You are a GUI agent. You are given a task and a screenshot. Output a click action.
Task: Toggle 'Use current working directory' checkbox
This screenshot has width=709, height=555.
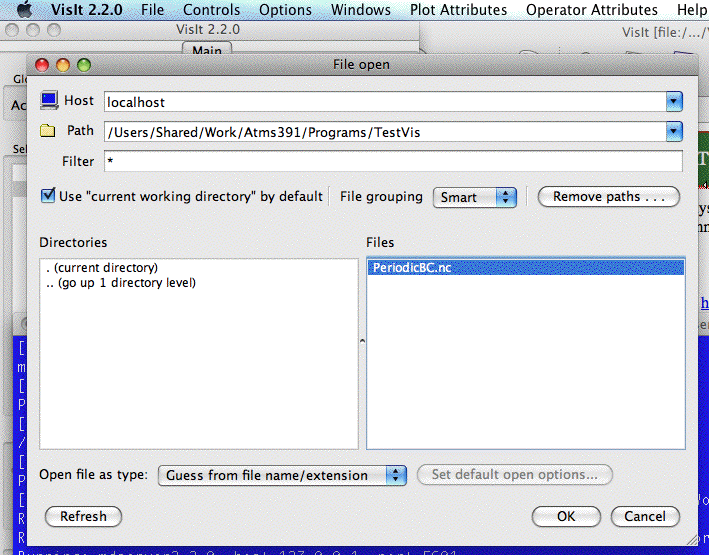click(x=48, y=196)
